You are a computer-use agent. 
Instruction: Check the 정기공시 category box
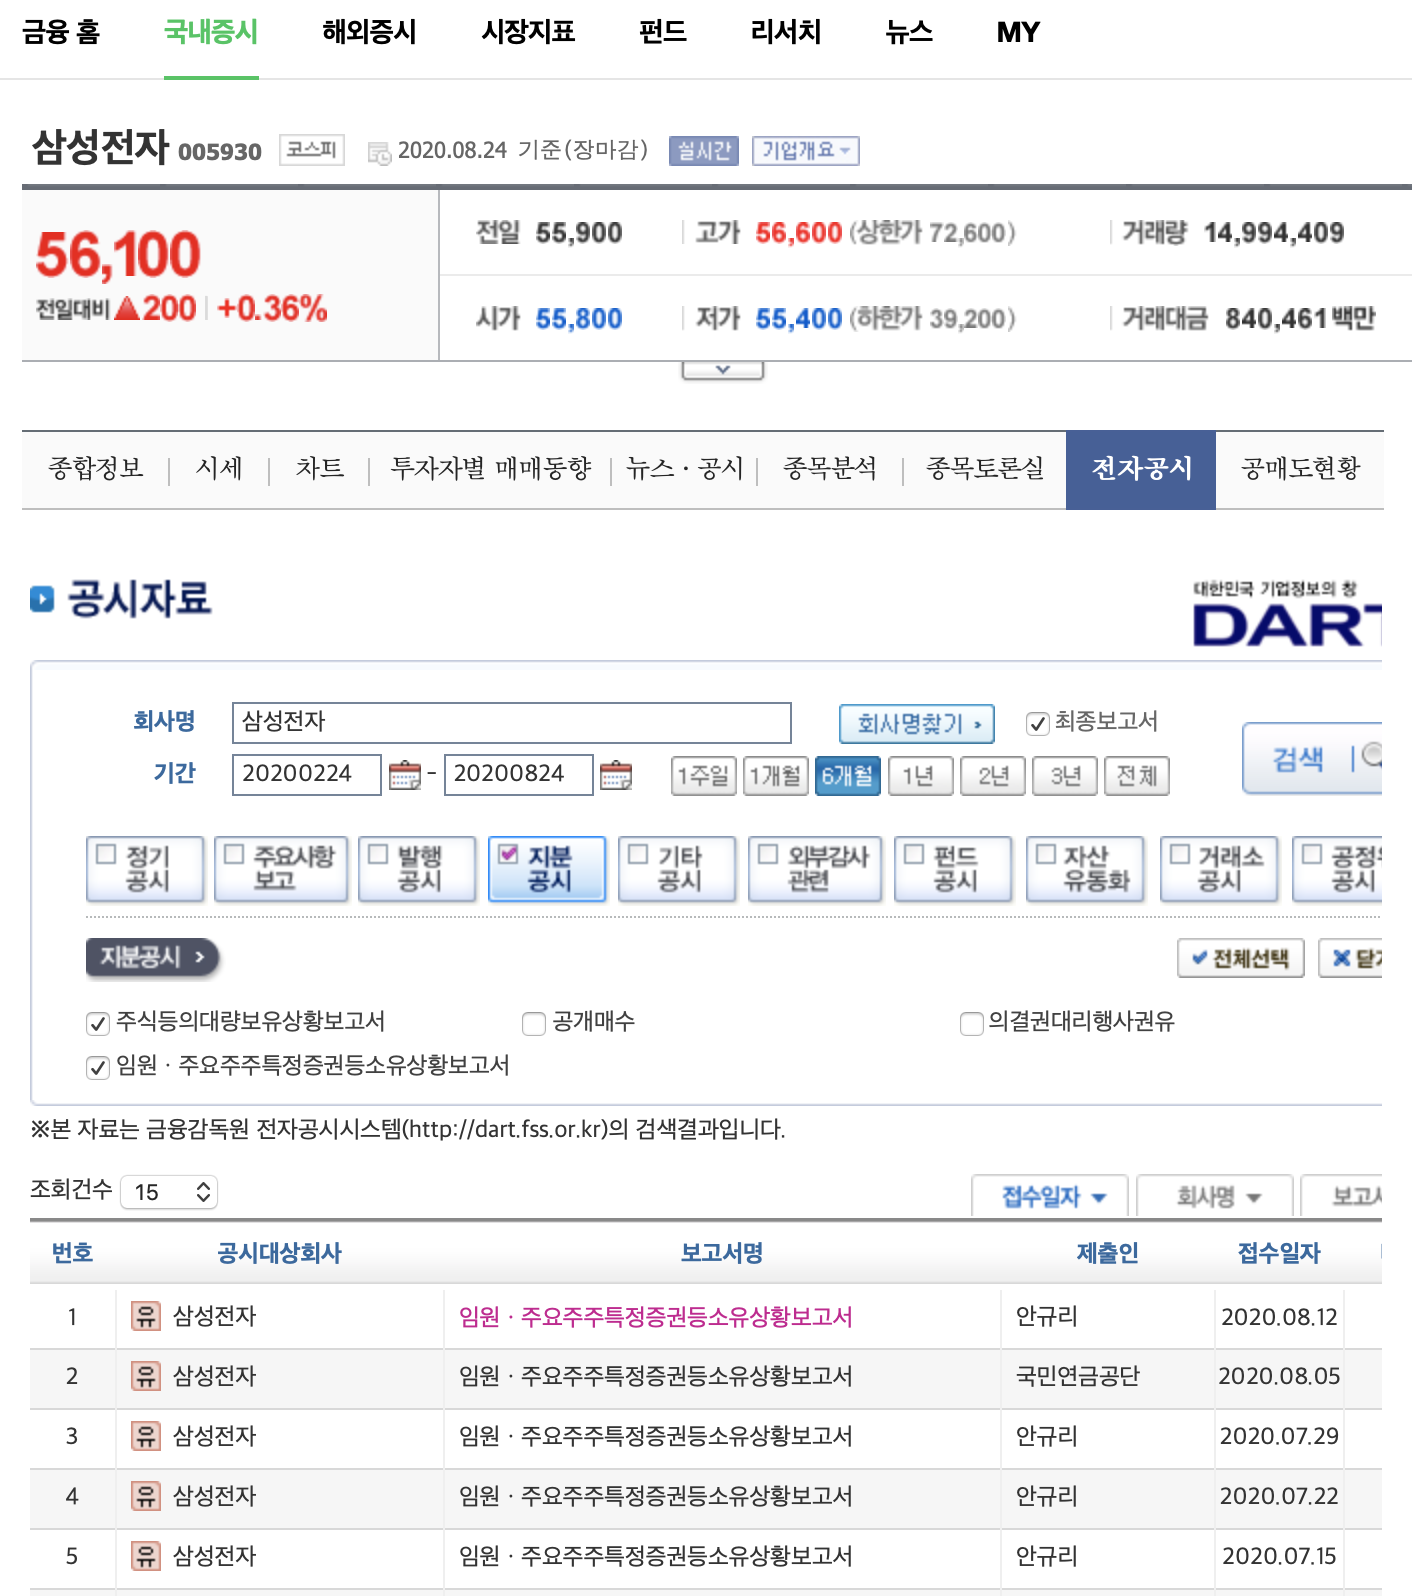tap(106, 854)
